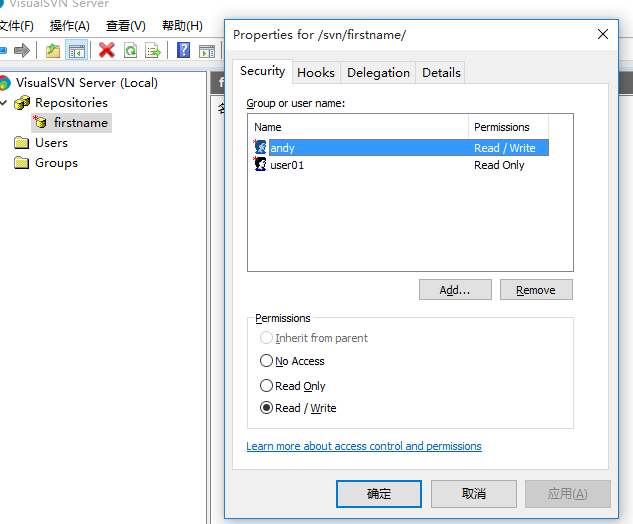Click the Name column header
This screenshot has height=524, width=633.
(x=358, y=127)
